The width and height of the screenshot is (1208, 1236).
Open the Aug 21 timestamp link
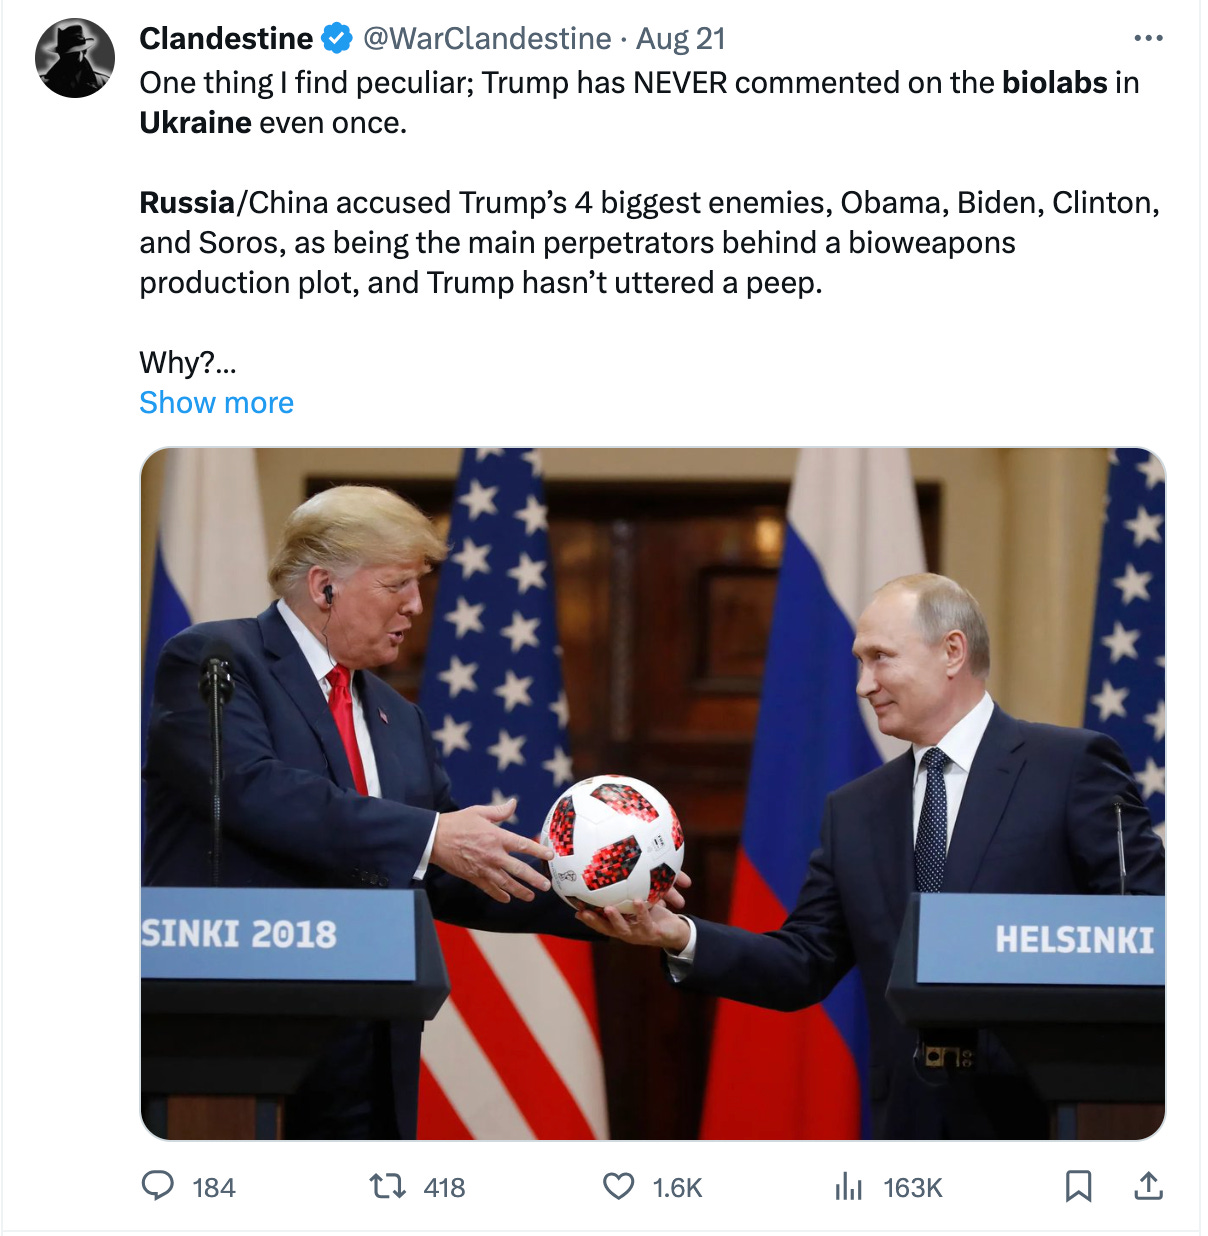pos(681,38)
